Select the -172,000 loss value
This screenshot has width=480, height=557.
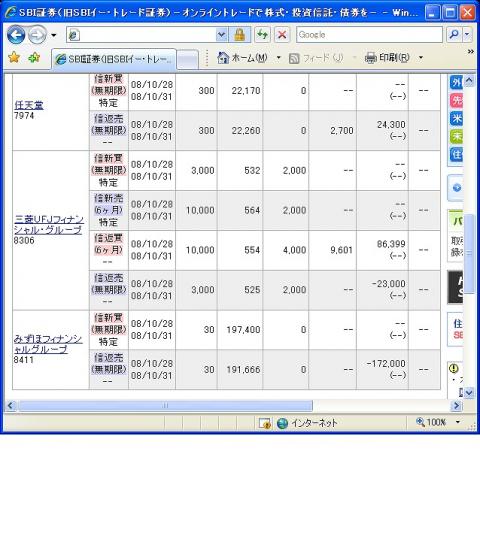tap(386, 364)
